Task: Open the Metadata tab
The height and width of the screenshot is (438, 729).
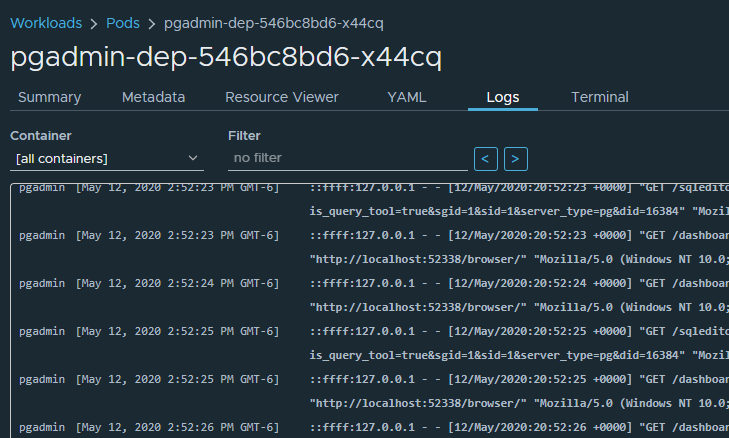Action: tap(153, 97)
